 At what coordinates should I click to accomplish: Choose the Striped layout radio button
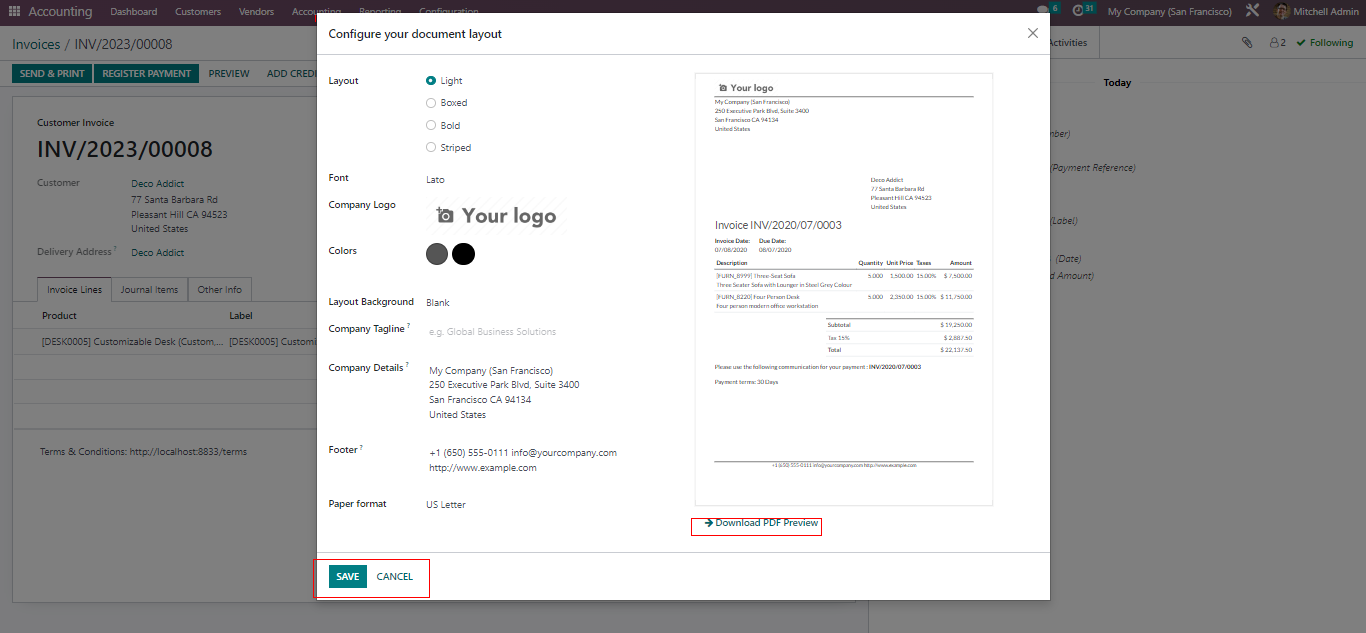tap(431, 148)
